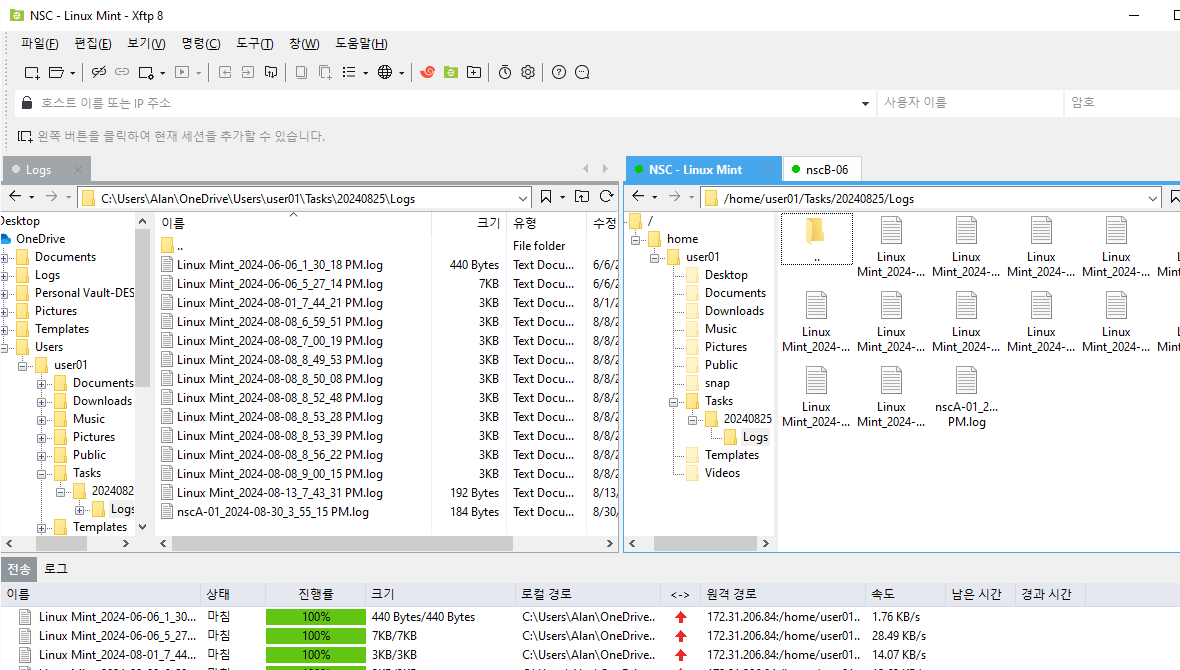
Task: Open the 편집(E) menu
Action: 93,44
